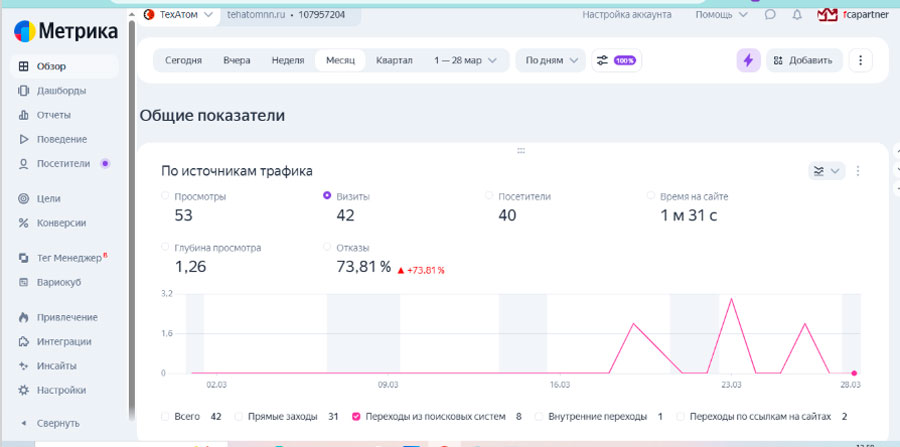
Task: Check Внутренние переходы checkbox
Action: tap(539, 416)
